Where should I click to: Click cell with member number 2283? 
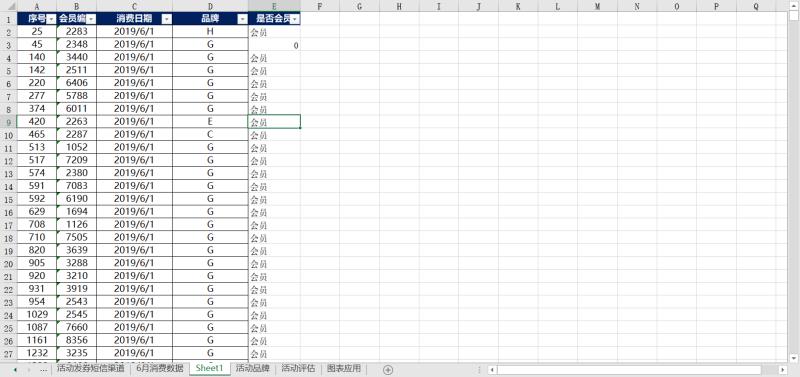[x=77, y=32]
